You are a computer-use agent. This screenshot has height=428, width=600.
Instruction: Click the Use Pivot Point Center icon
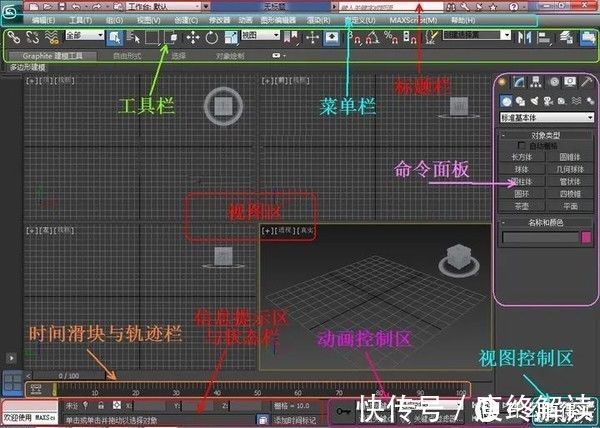pyautogui.click(x=291, y=37)
